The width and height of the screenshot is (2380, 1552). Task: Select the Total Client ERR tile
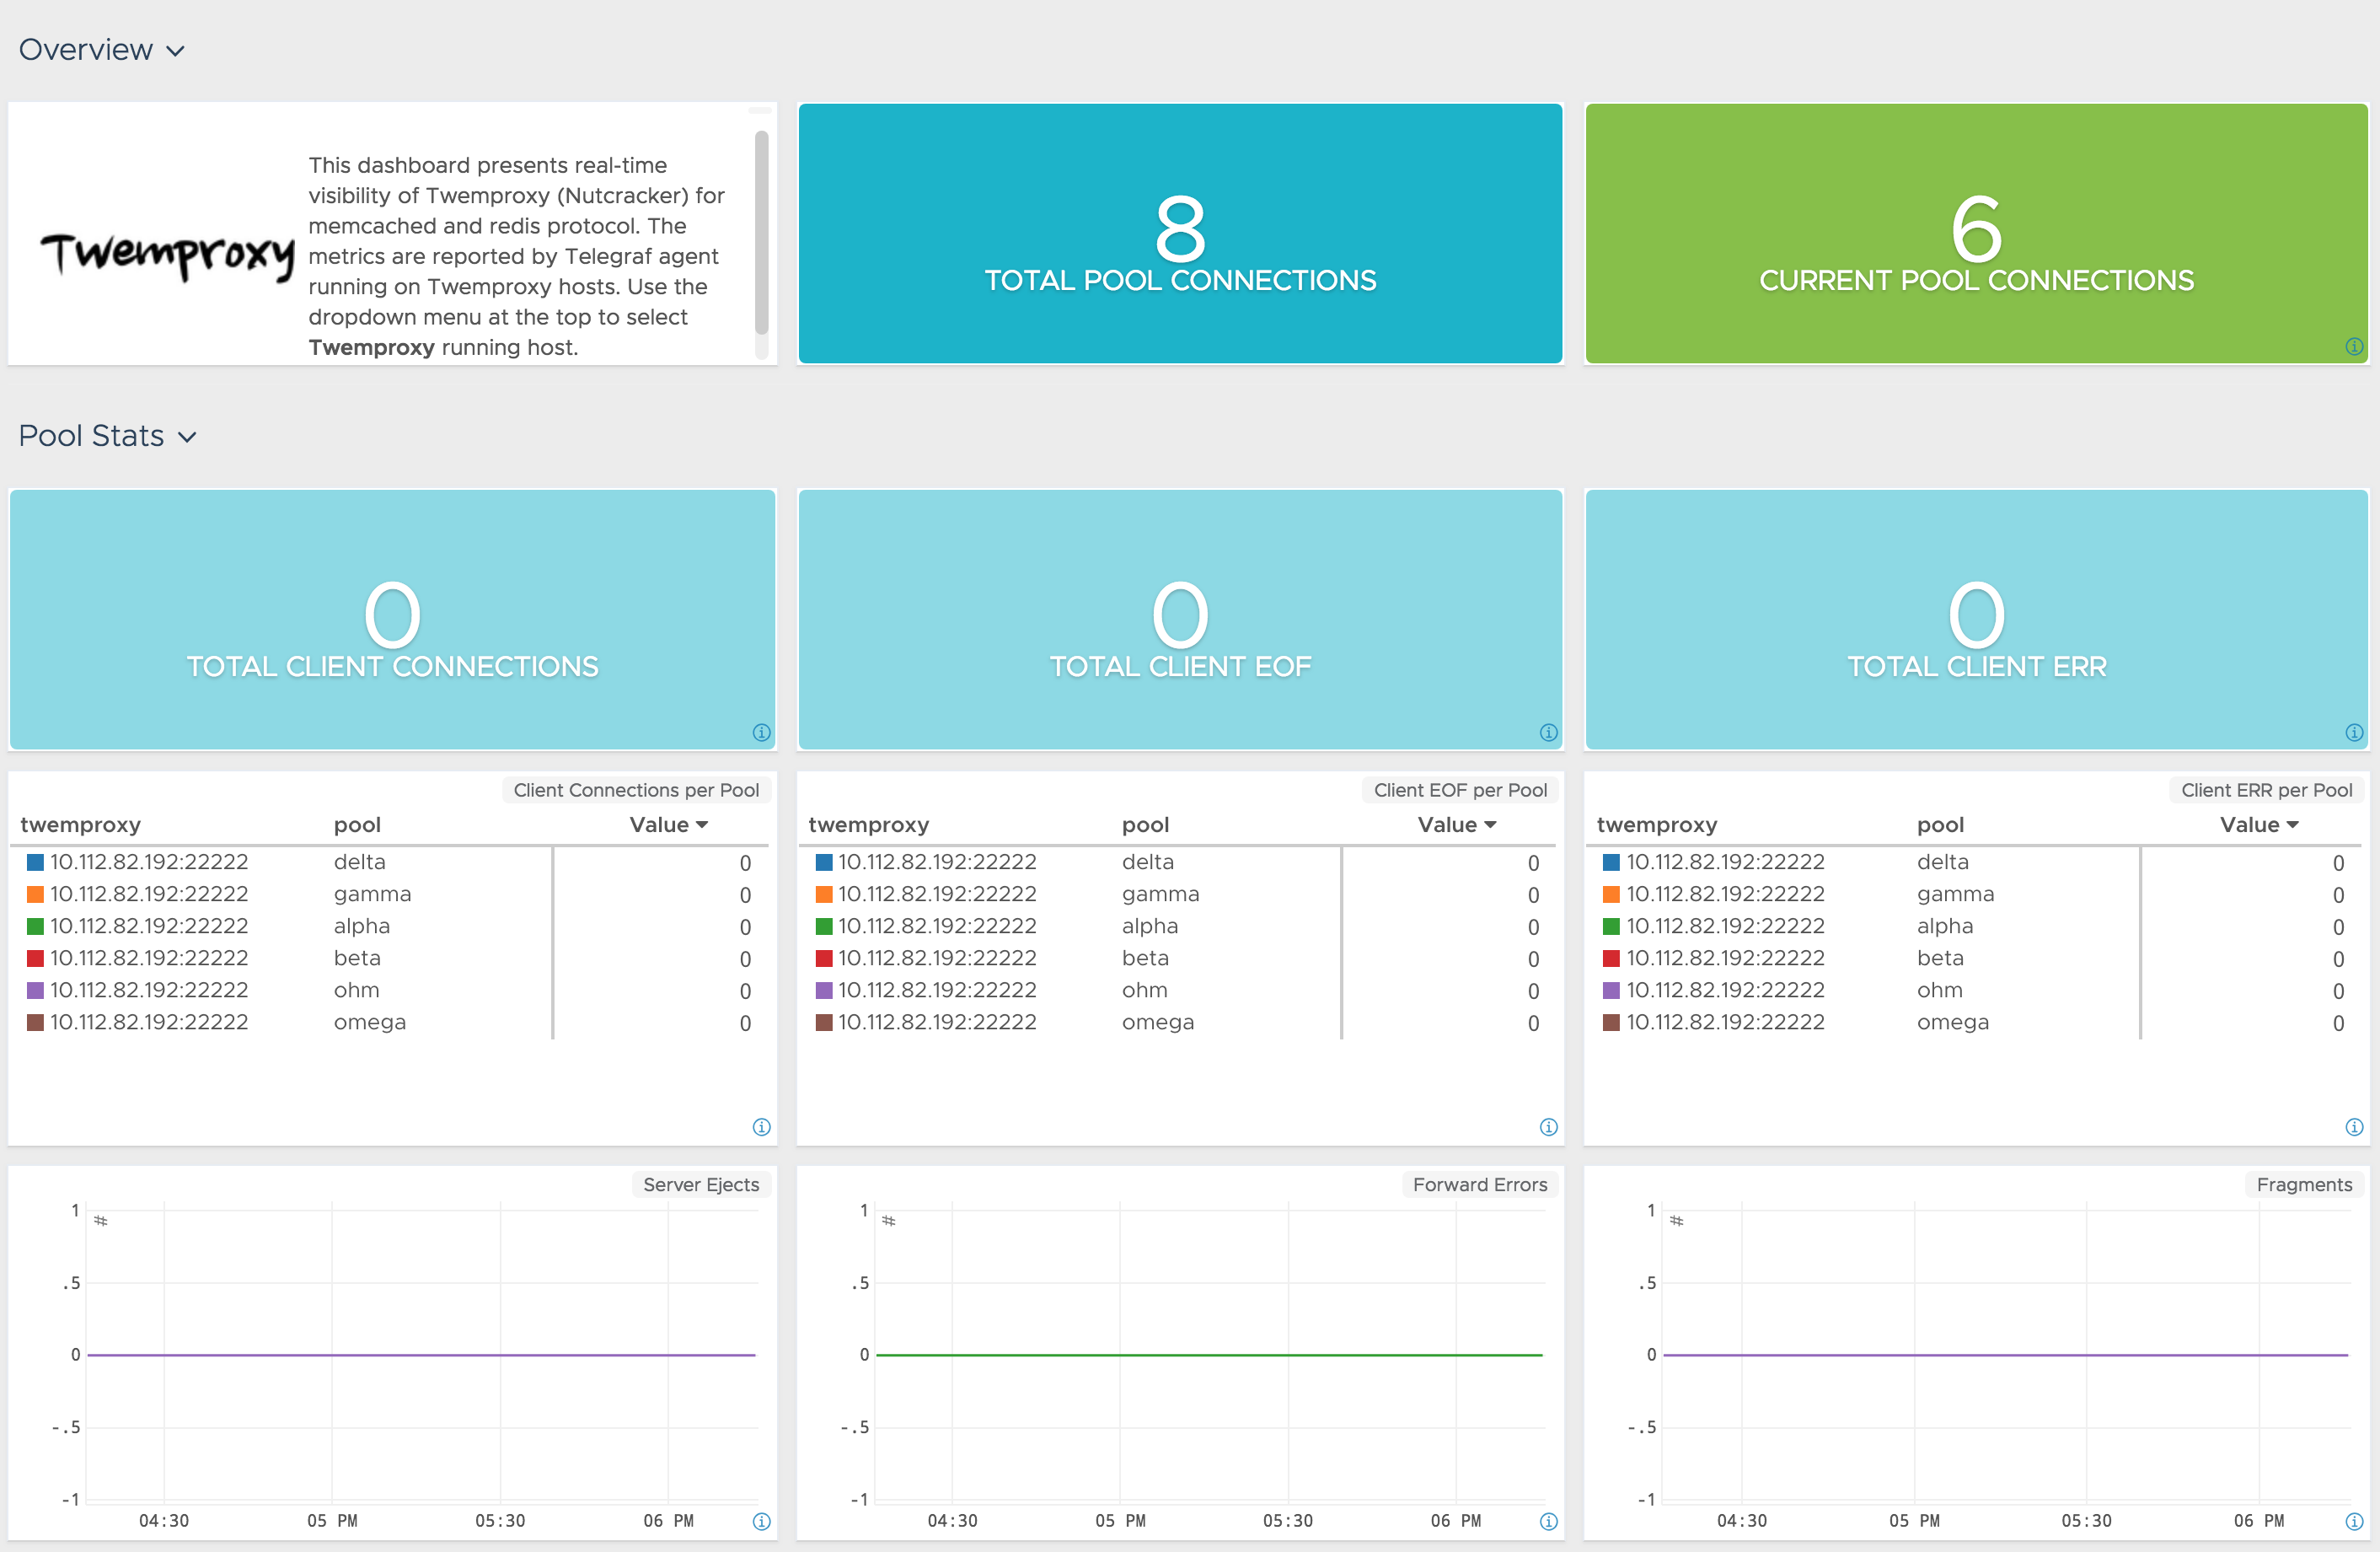[x=1976, y=619]
